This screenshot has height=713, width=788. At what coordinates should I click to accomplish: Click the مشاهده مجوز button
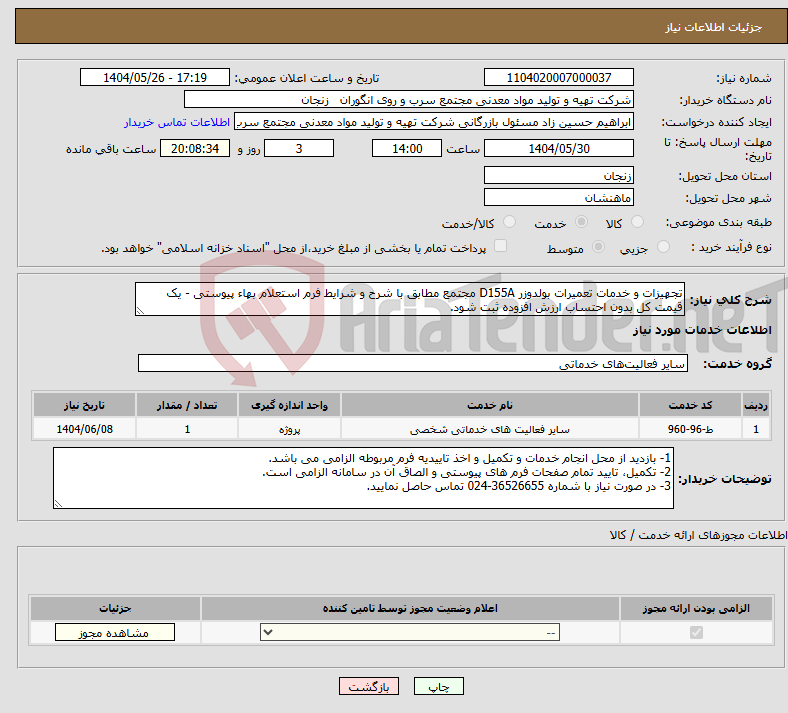point(115,633)
